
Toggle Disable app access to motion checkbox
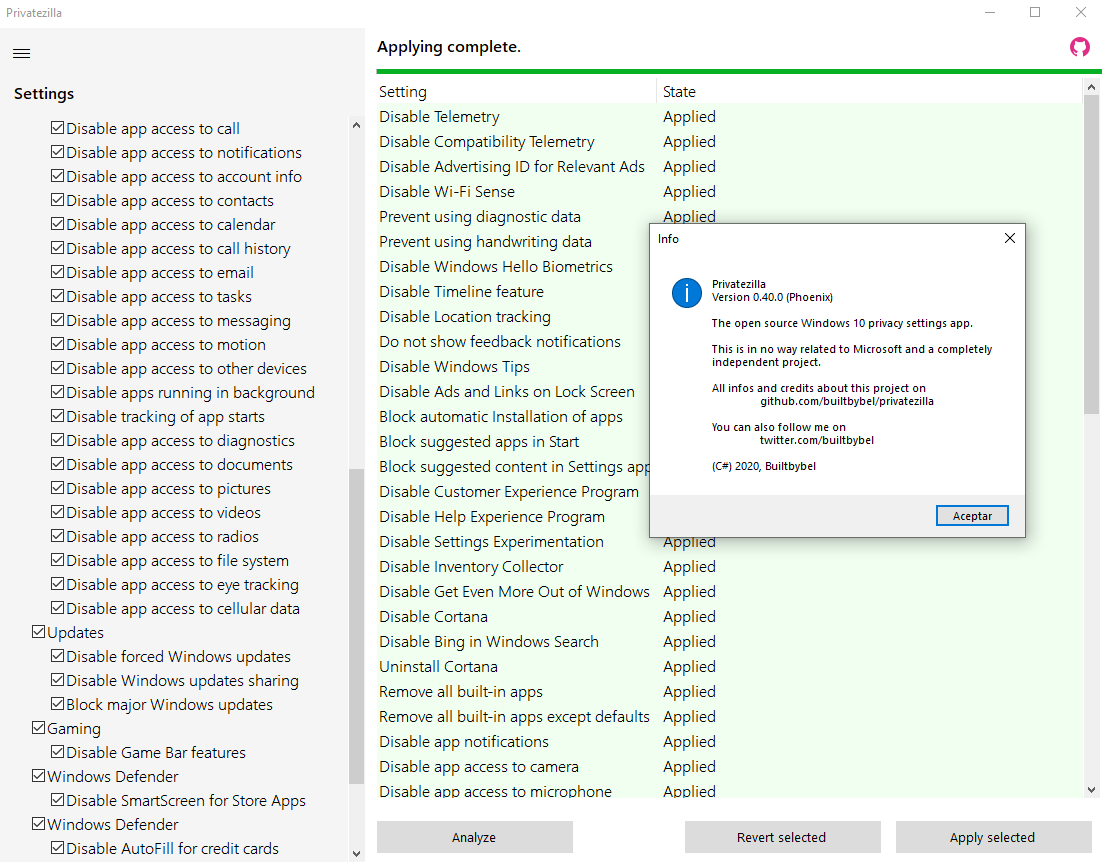pos(58,344)
